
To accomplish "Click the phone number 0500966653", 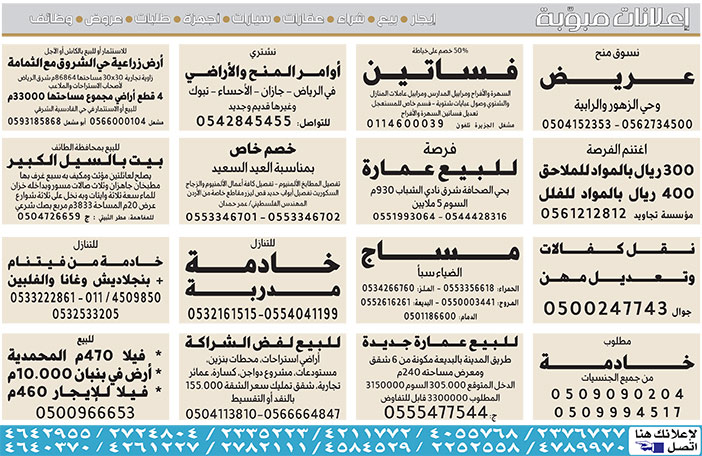I will coord(85,412).
